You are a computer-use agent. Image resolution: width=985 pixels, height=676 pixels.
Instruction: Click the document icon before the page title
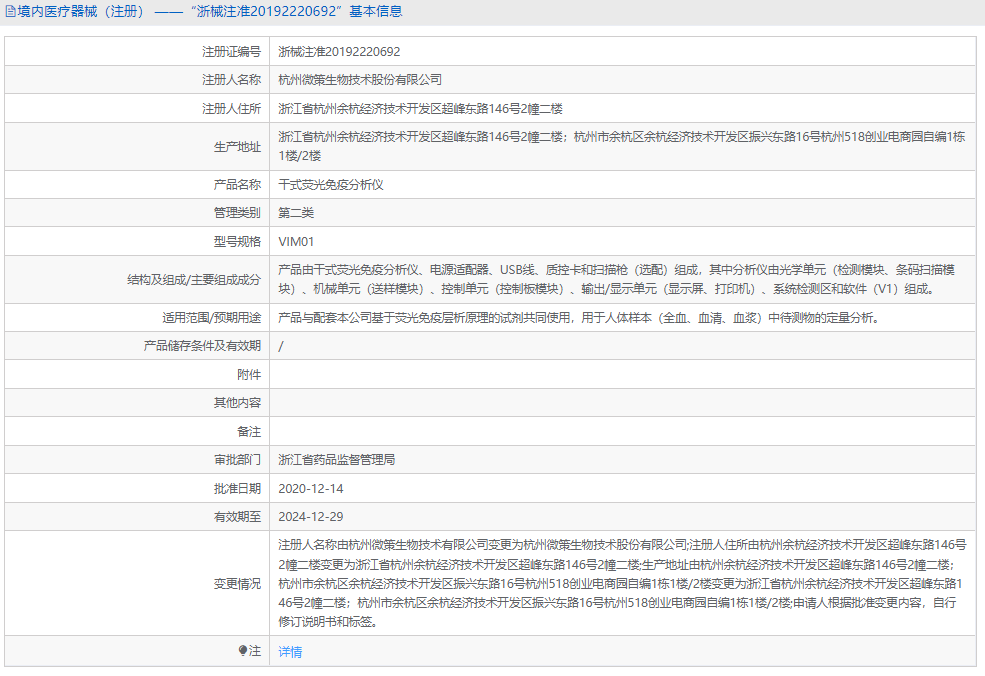10,11
